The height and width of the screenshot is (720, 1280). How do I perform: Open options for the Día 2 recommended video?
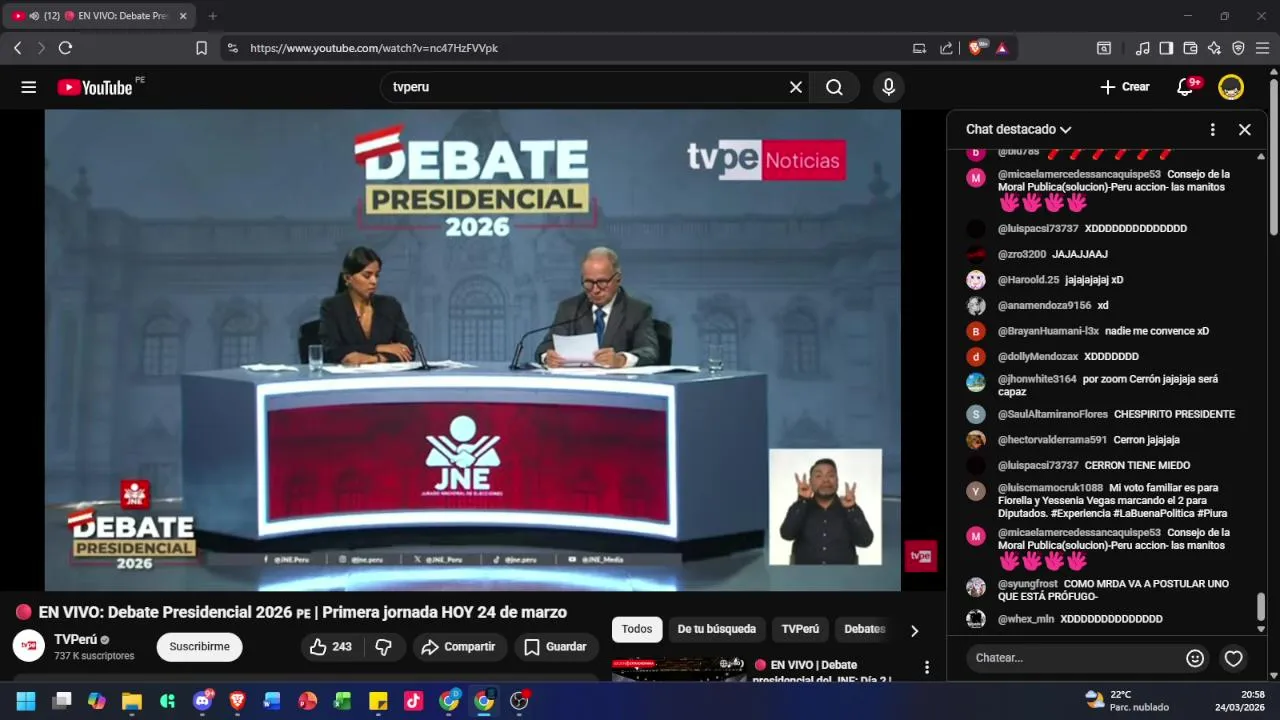927,667
